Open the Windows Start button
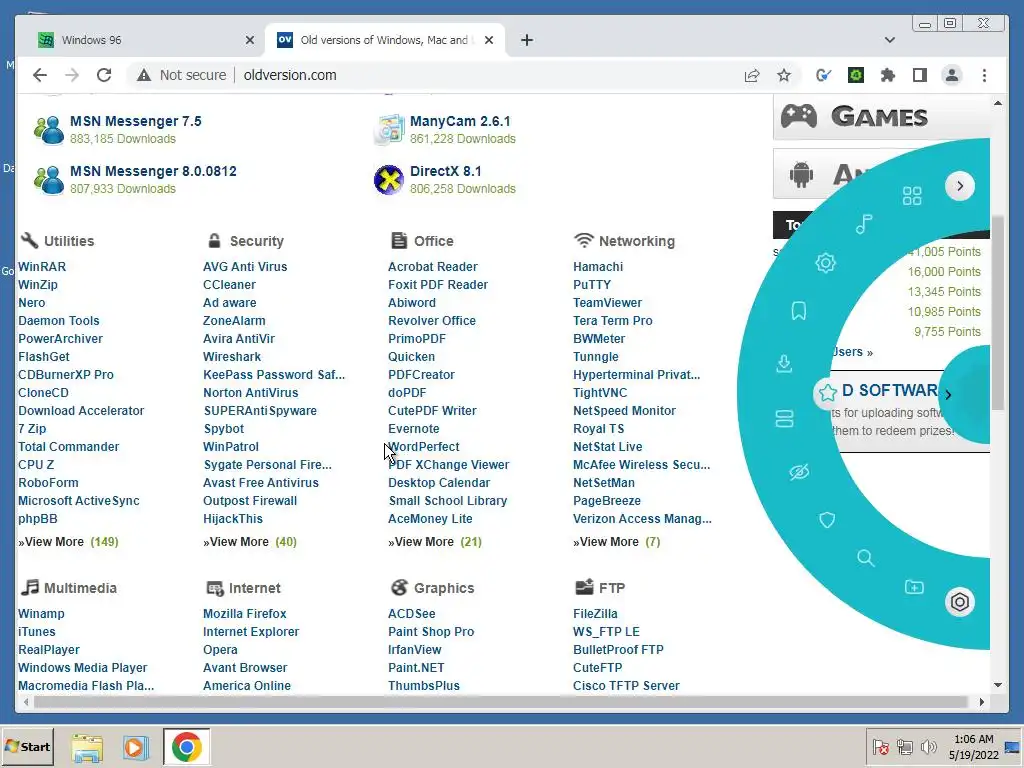The width and height of the screenshot is (1024, 768). [x=27, y=746]
